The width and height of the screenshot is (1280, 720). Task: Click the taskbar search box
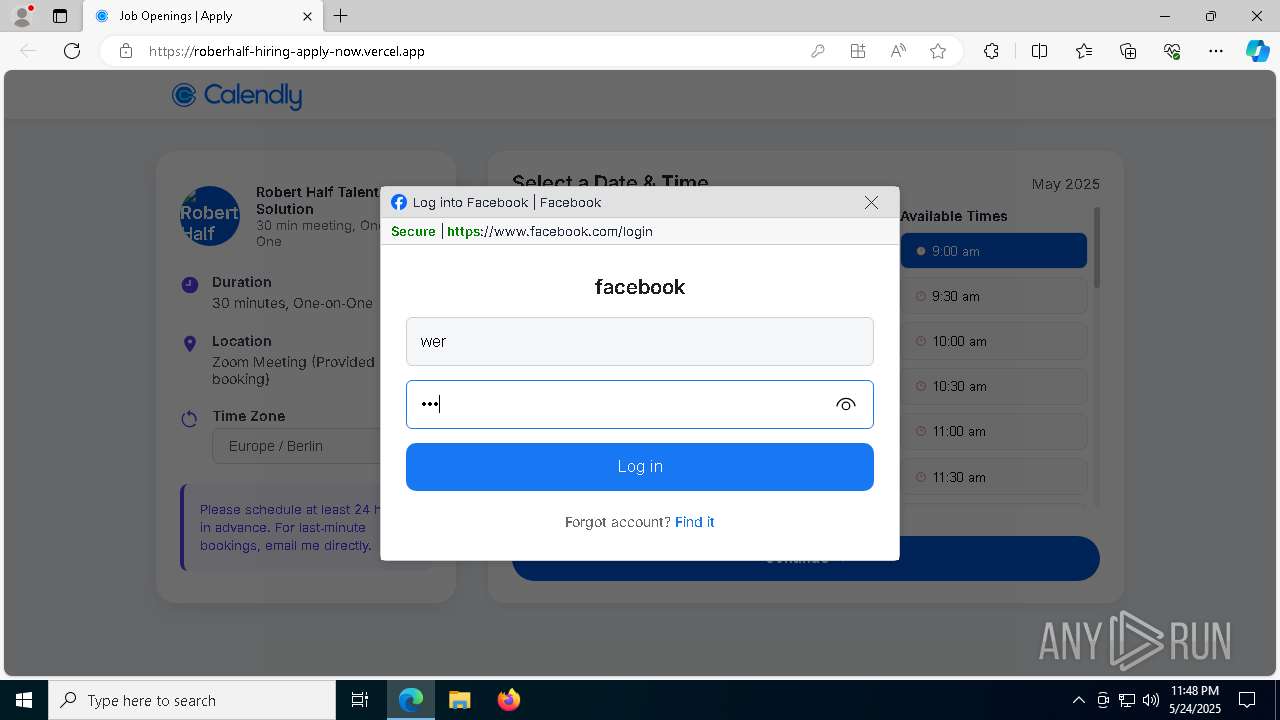(192, 700)
